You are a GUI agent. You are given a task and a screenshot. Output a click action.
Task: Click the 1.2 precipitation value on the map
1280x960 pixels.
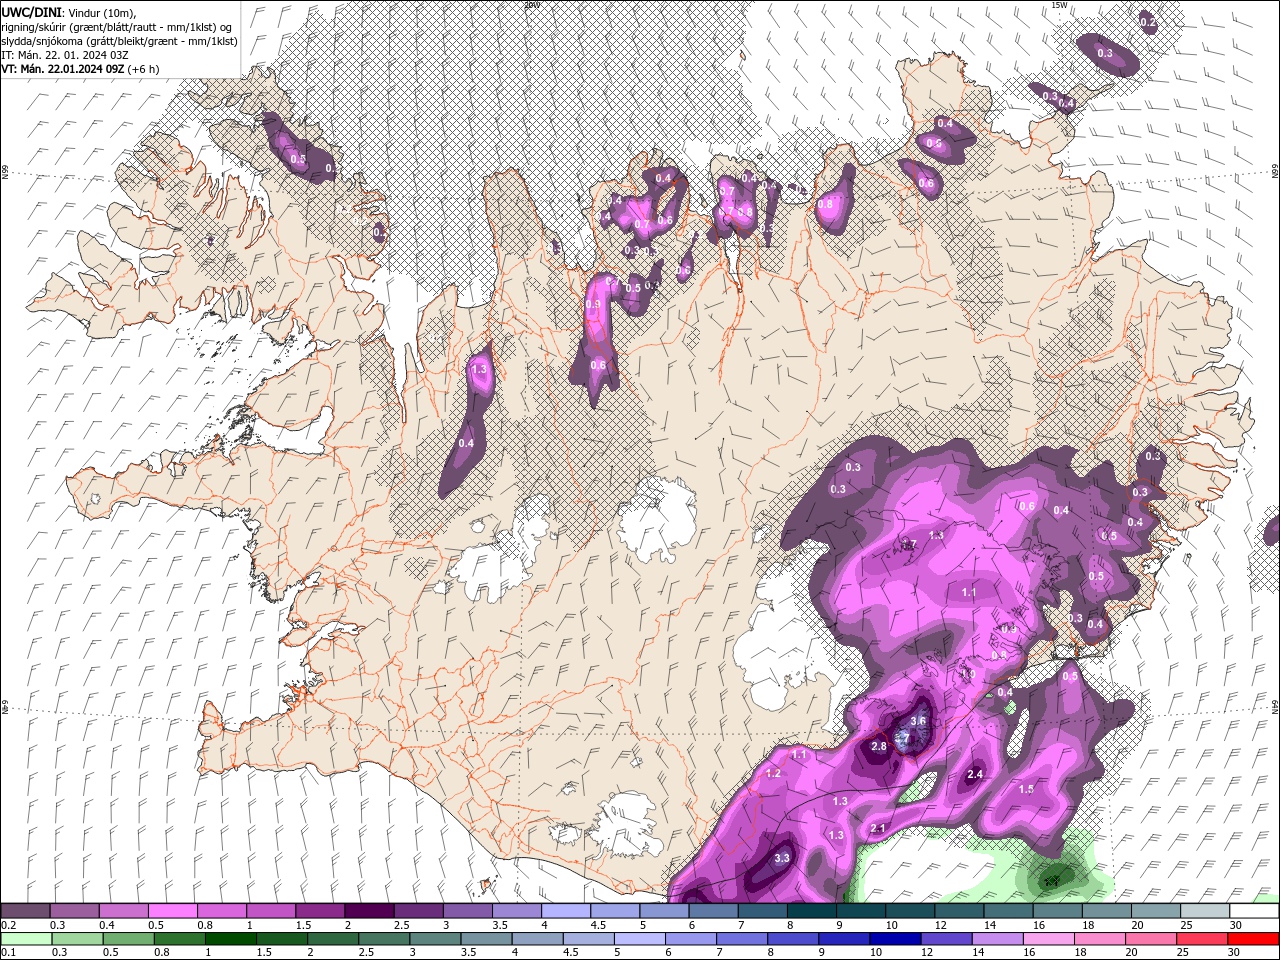point(773,773)
